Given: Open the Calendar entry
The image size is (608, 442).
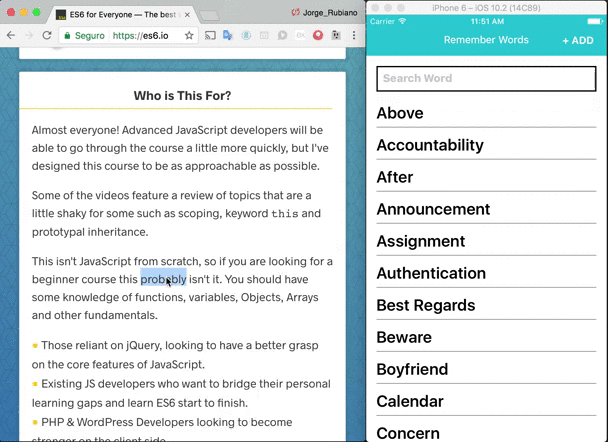Looking at the screenshot, I should tap(486, 402).
